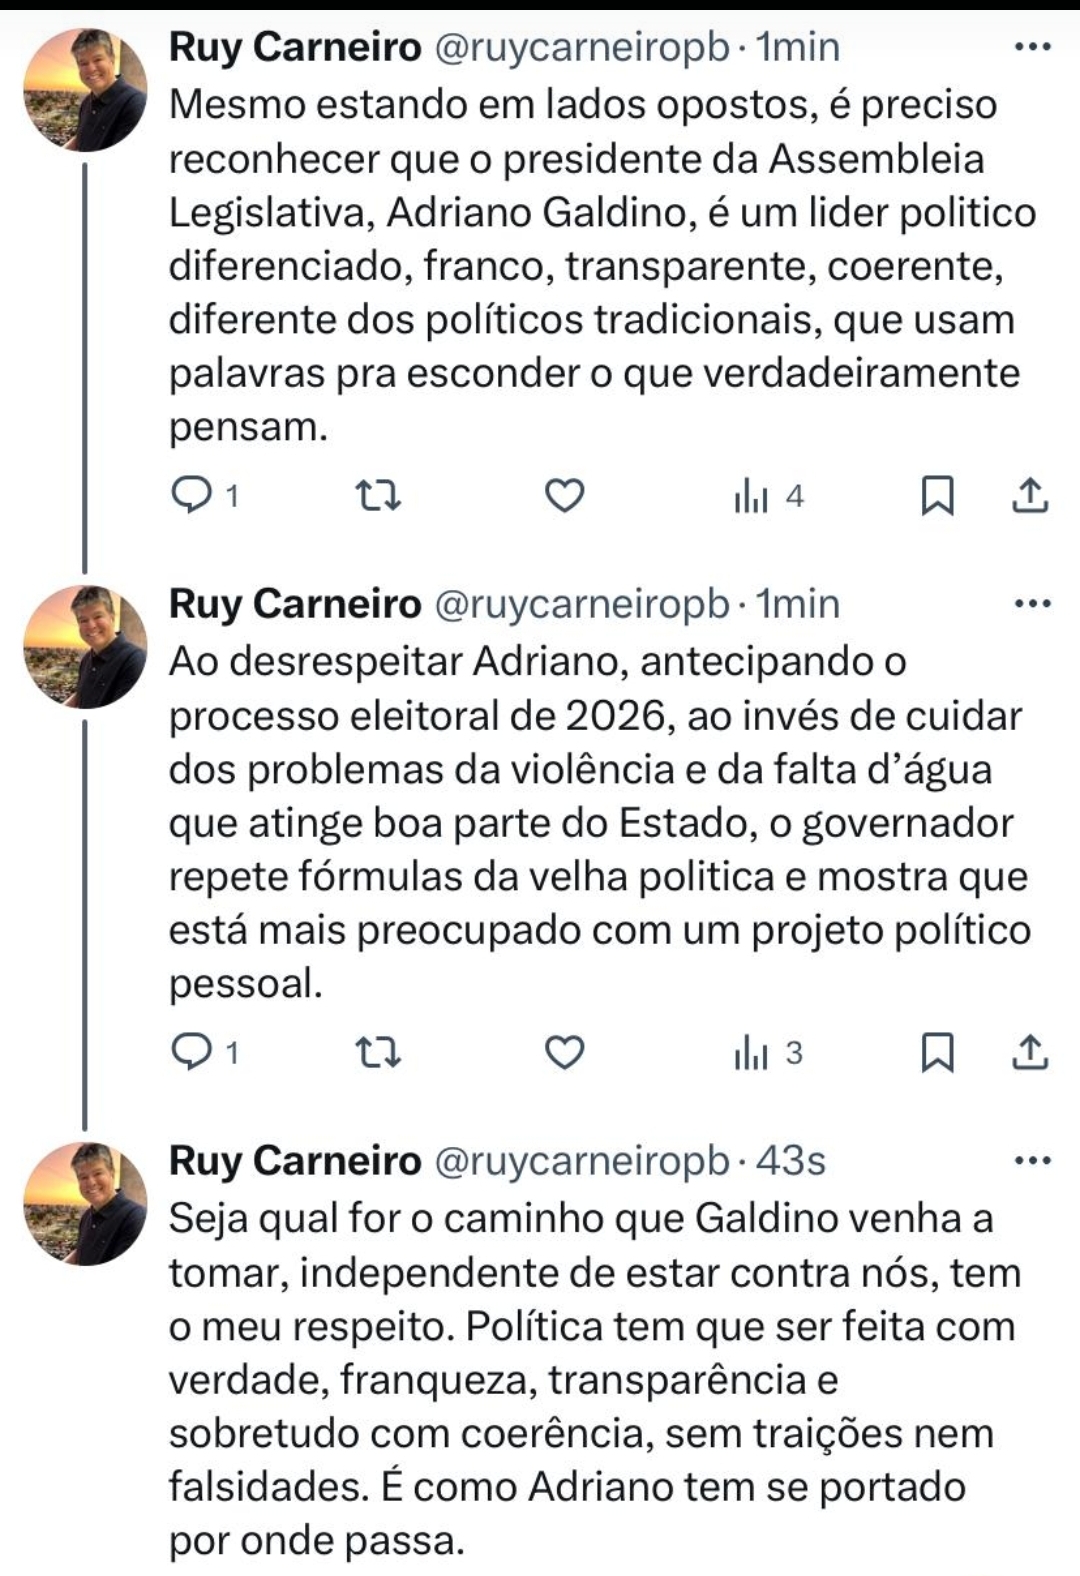Like the first tweet in thread
Viewport: 1080px width, 1576px height.
coord(564,495)
